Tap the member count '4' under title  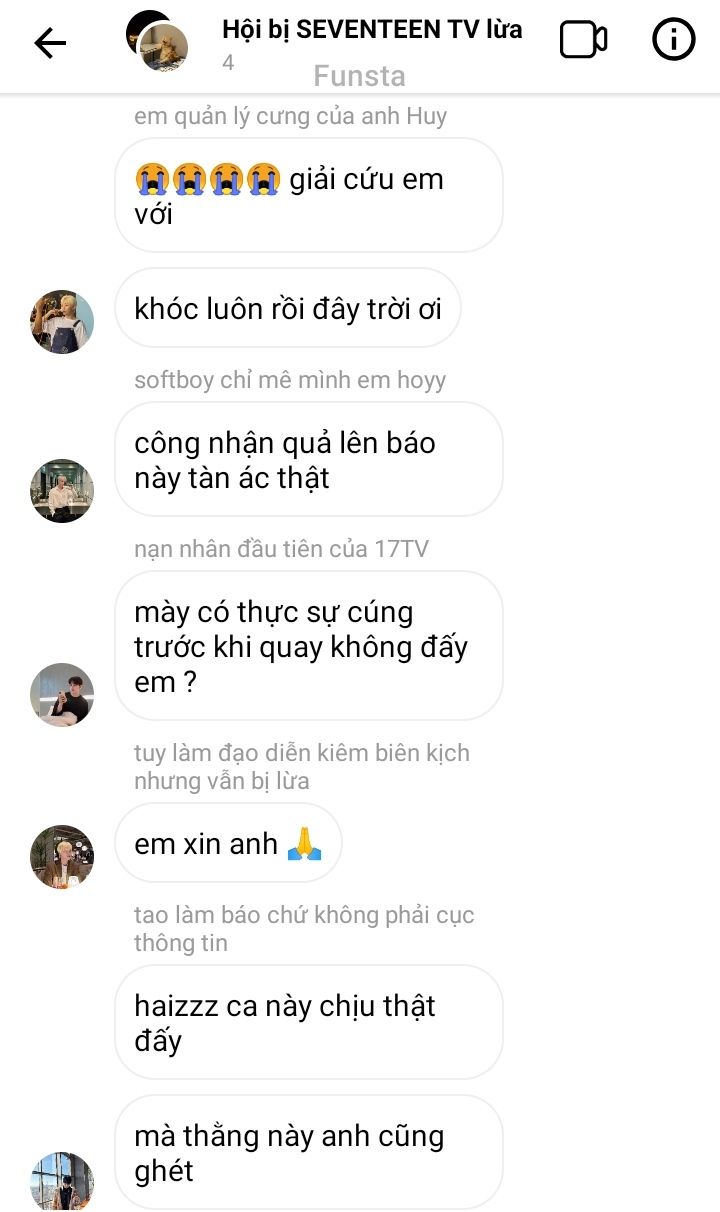click(x=228, y=63)
